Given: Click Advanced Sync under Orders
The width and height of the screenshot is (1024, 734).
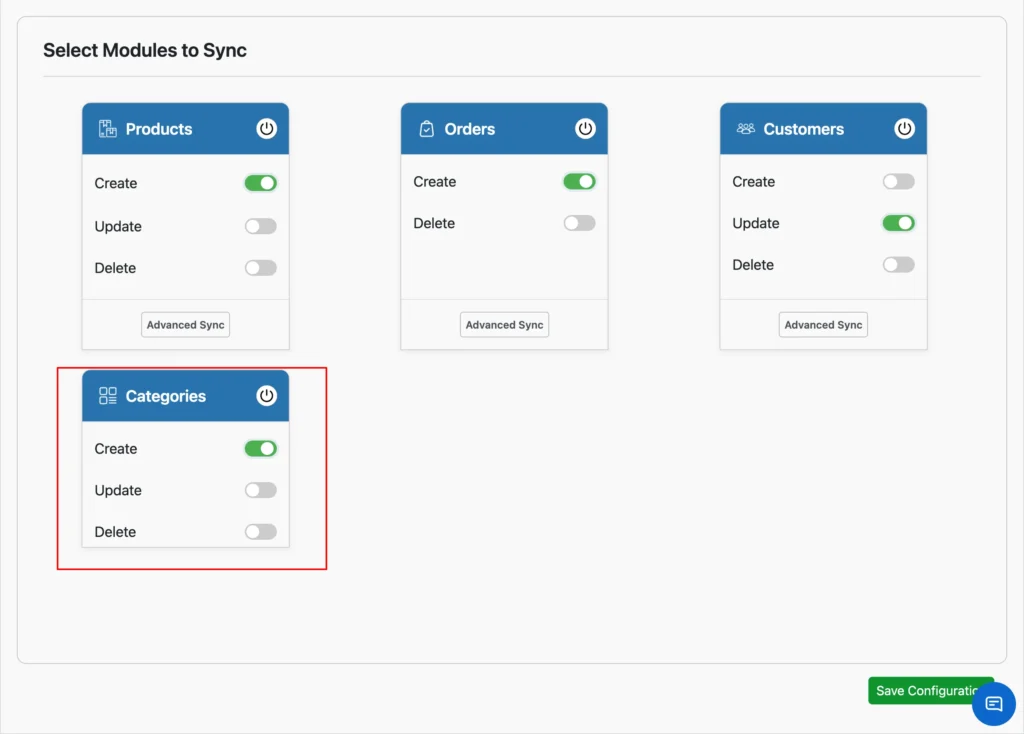Looking at the screenshot, I should [504, 324].
